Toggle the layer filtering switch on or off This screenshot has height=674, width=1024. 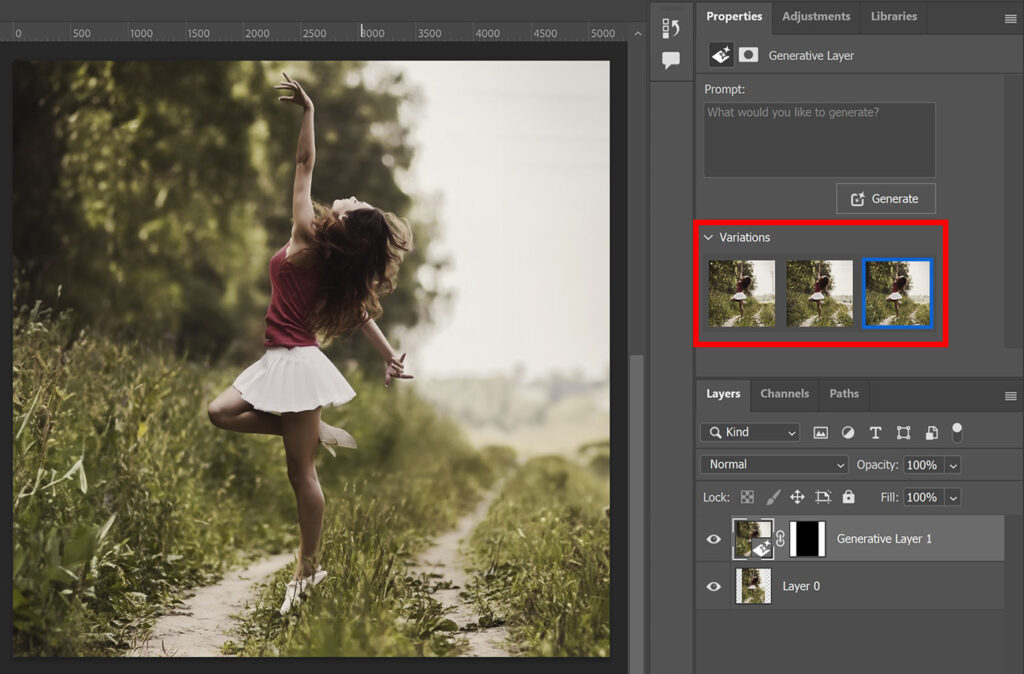[957, 432]
